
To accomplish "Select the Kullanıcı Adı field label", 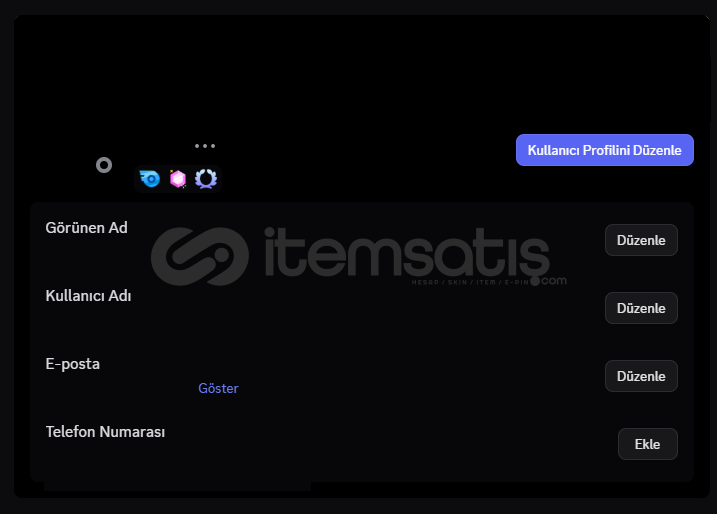I will tap(88, 296).
